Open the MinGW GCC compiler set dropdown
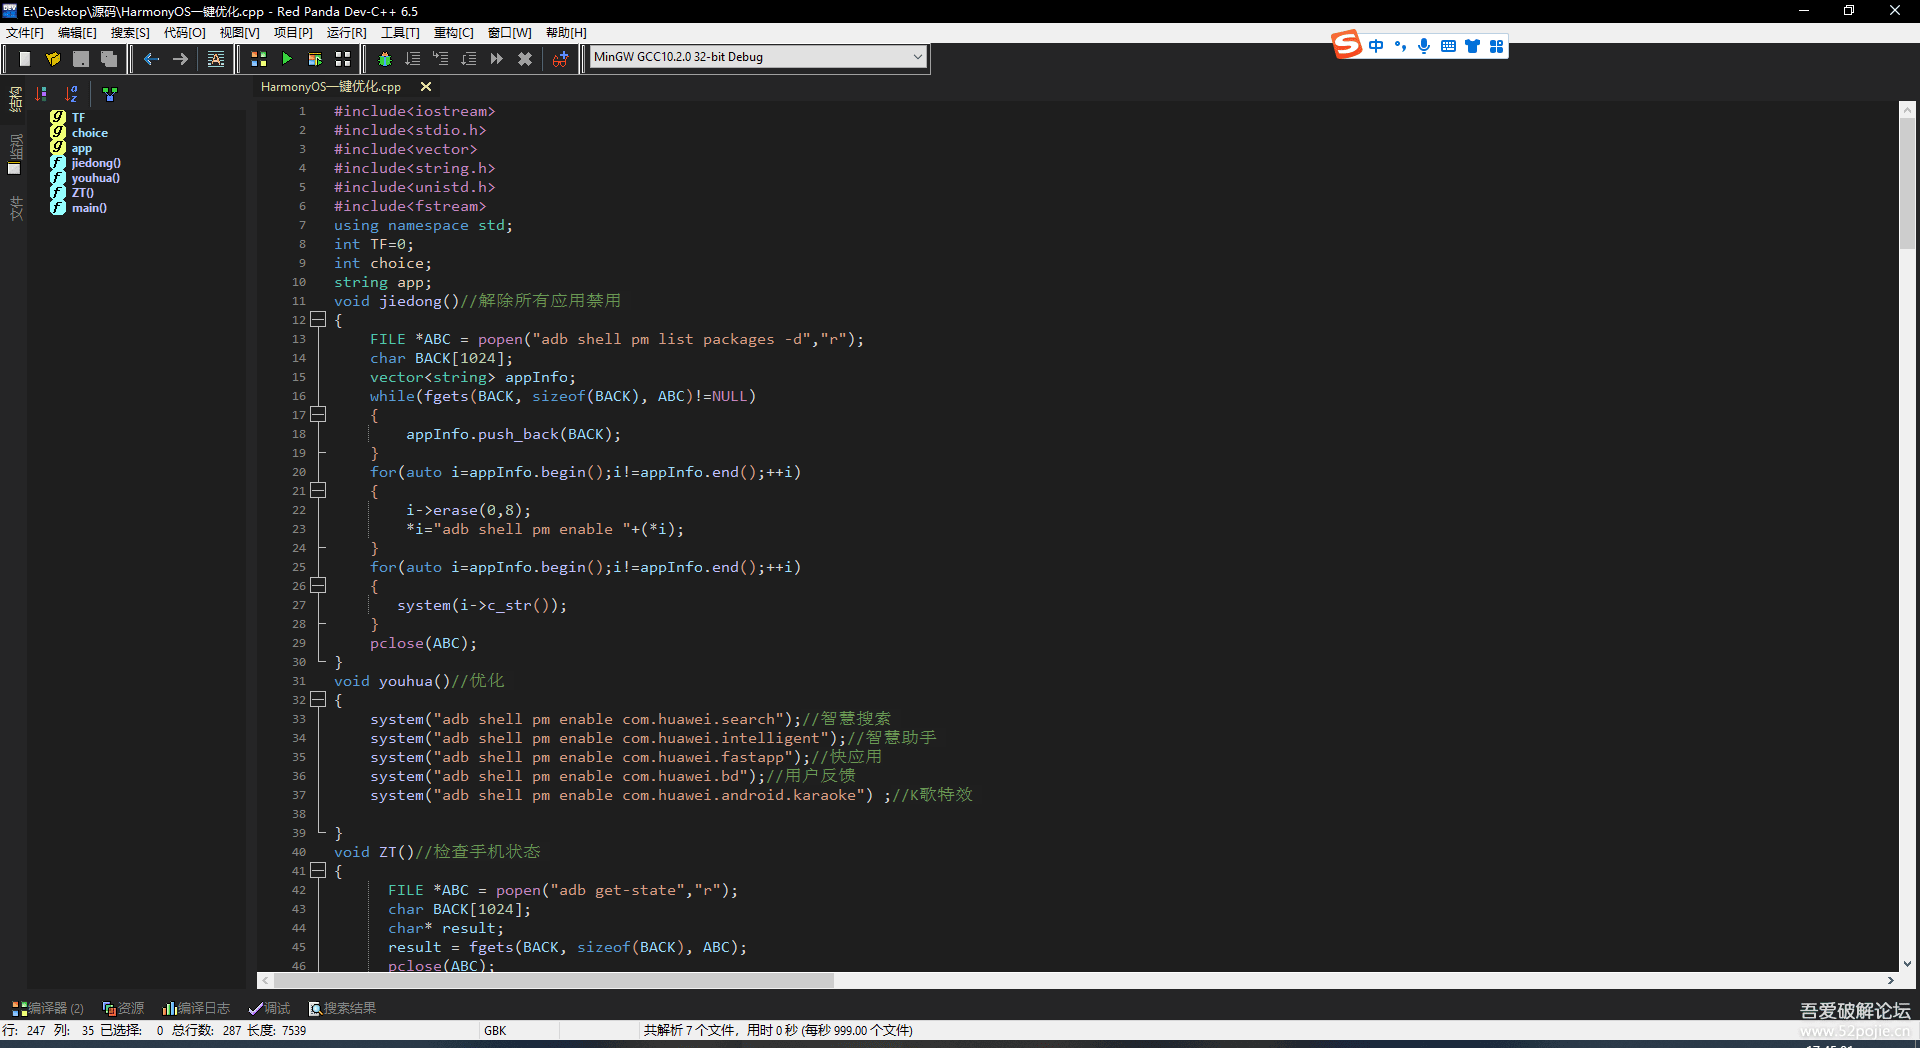Viewport: 1920px width, 1048px height. click(917, 57)
